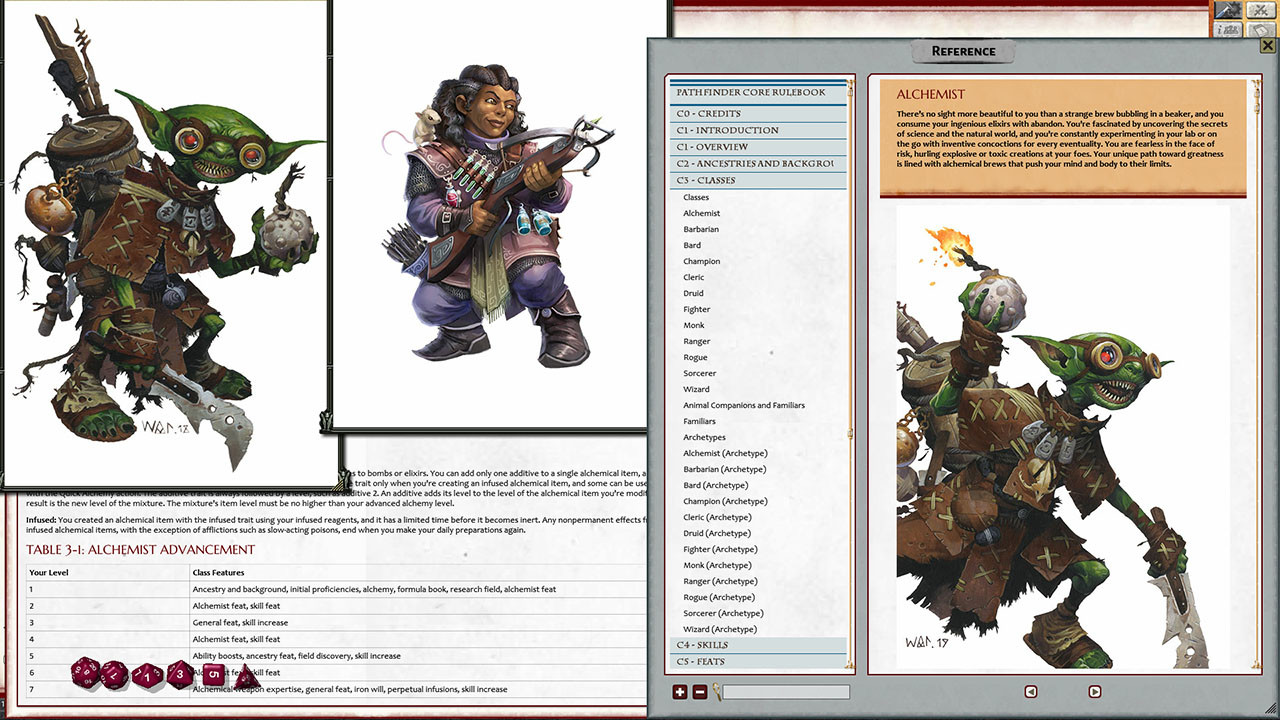Expand the C4 - Skills chapter
Screen dimensions: 1280x720
click(758, 645)
